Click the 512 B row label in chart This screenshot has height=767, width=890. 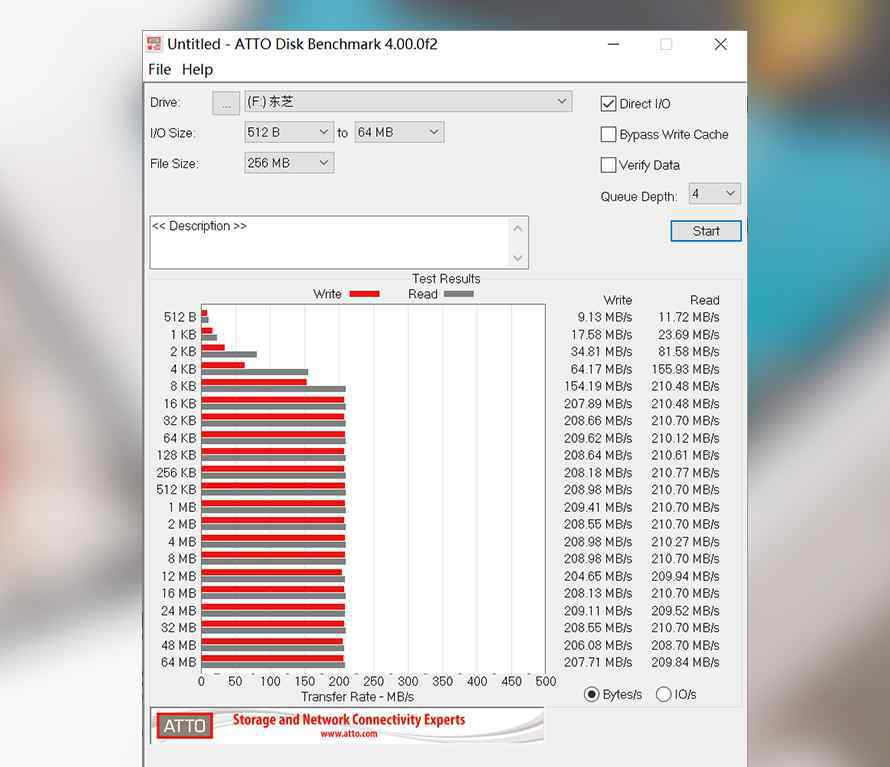(x=180, y=317)
